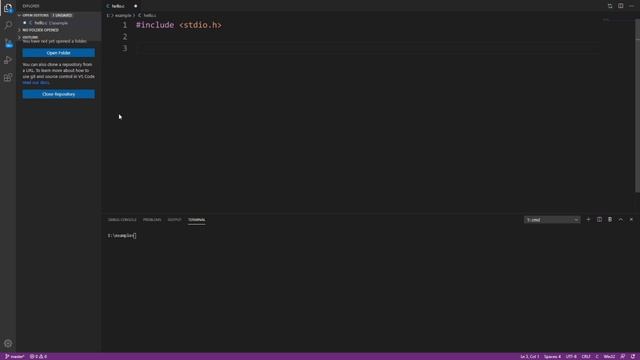Click the CRLF line ending status item
The image size is (640, 360).
point(586,356)
